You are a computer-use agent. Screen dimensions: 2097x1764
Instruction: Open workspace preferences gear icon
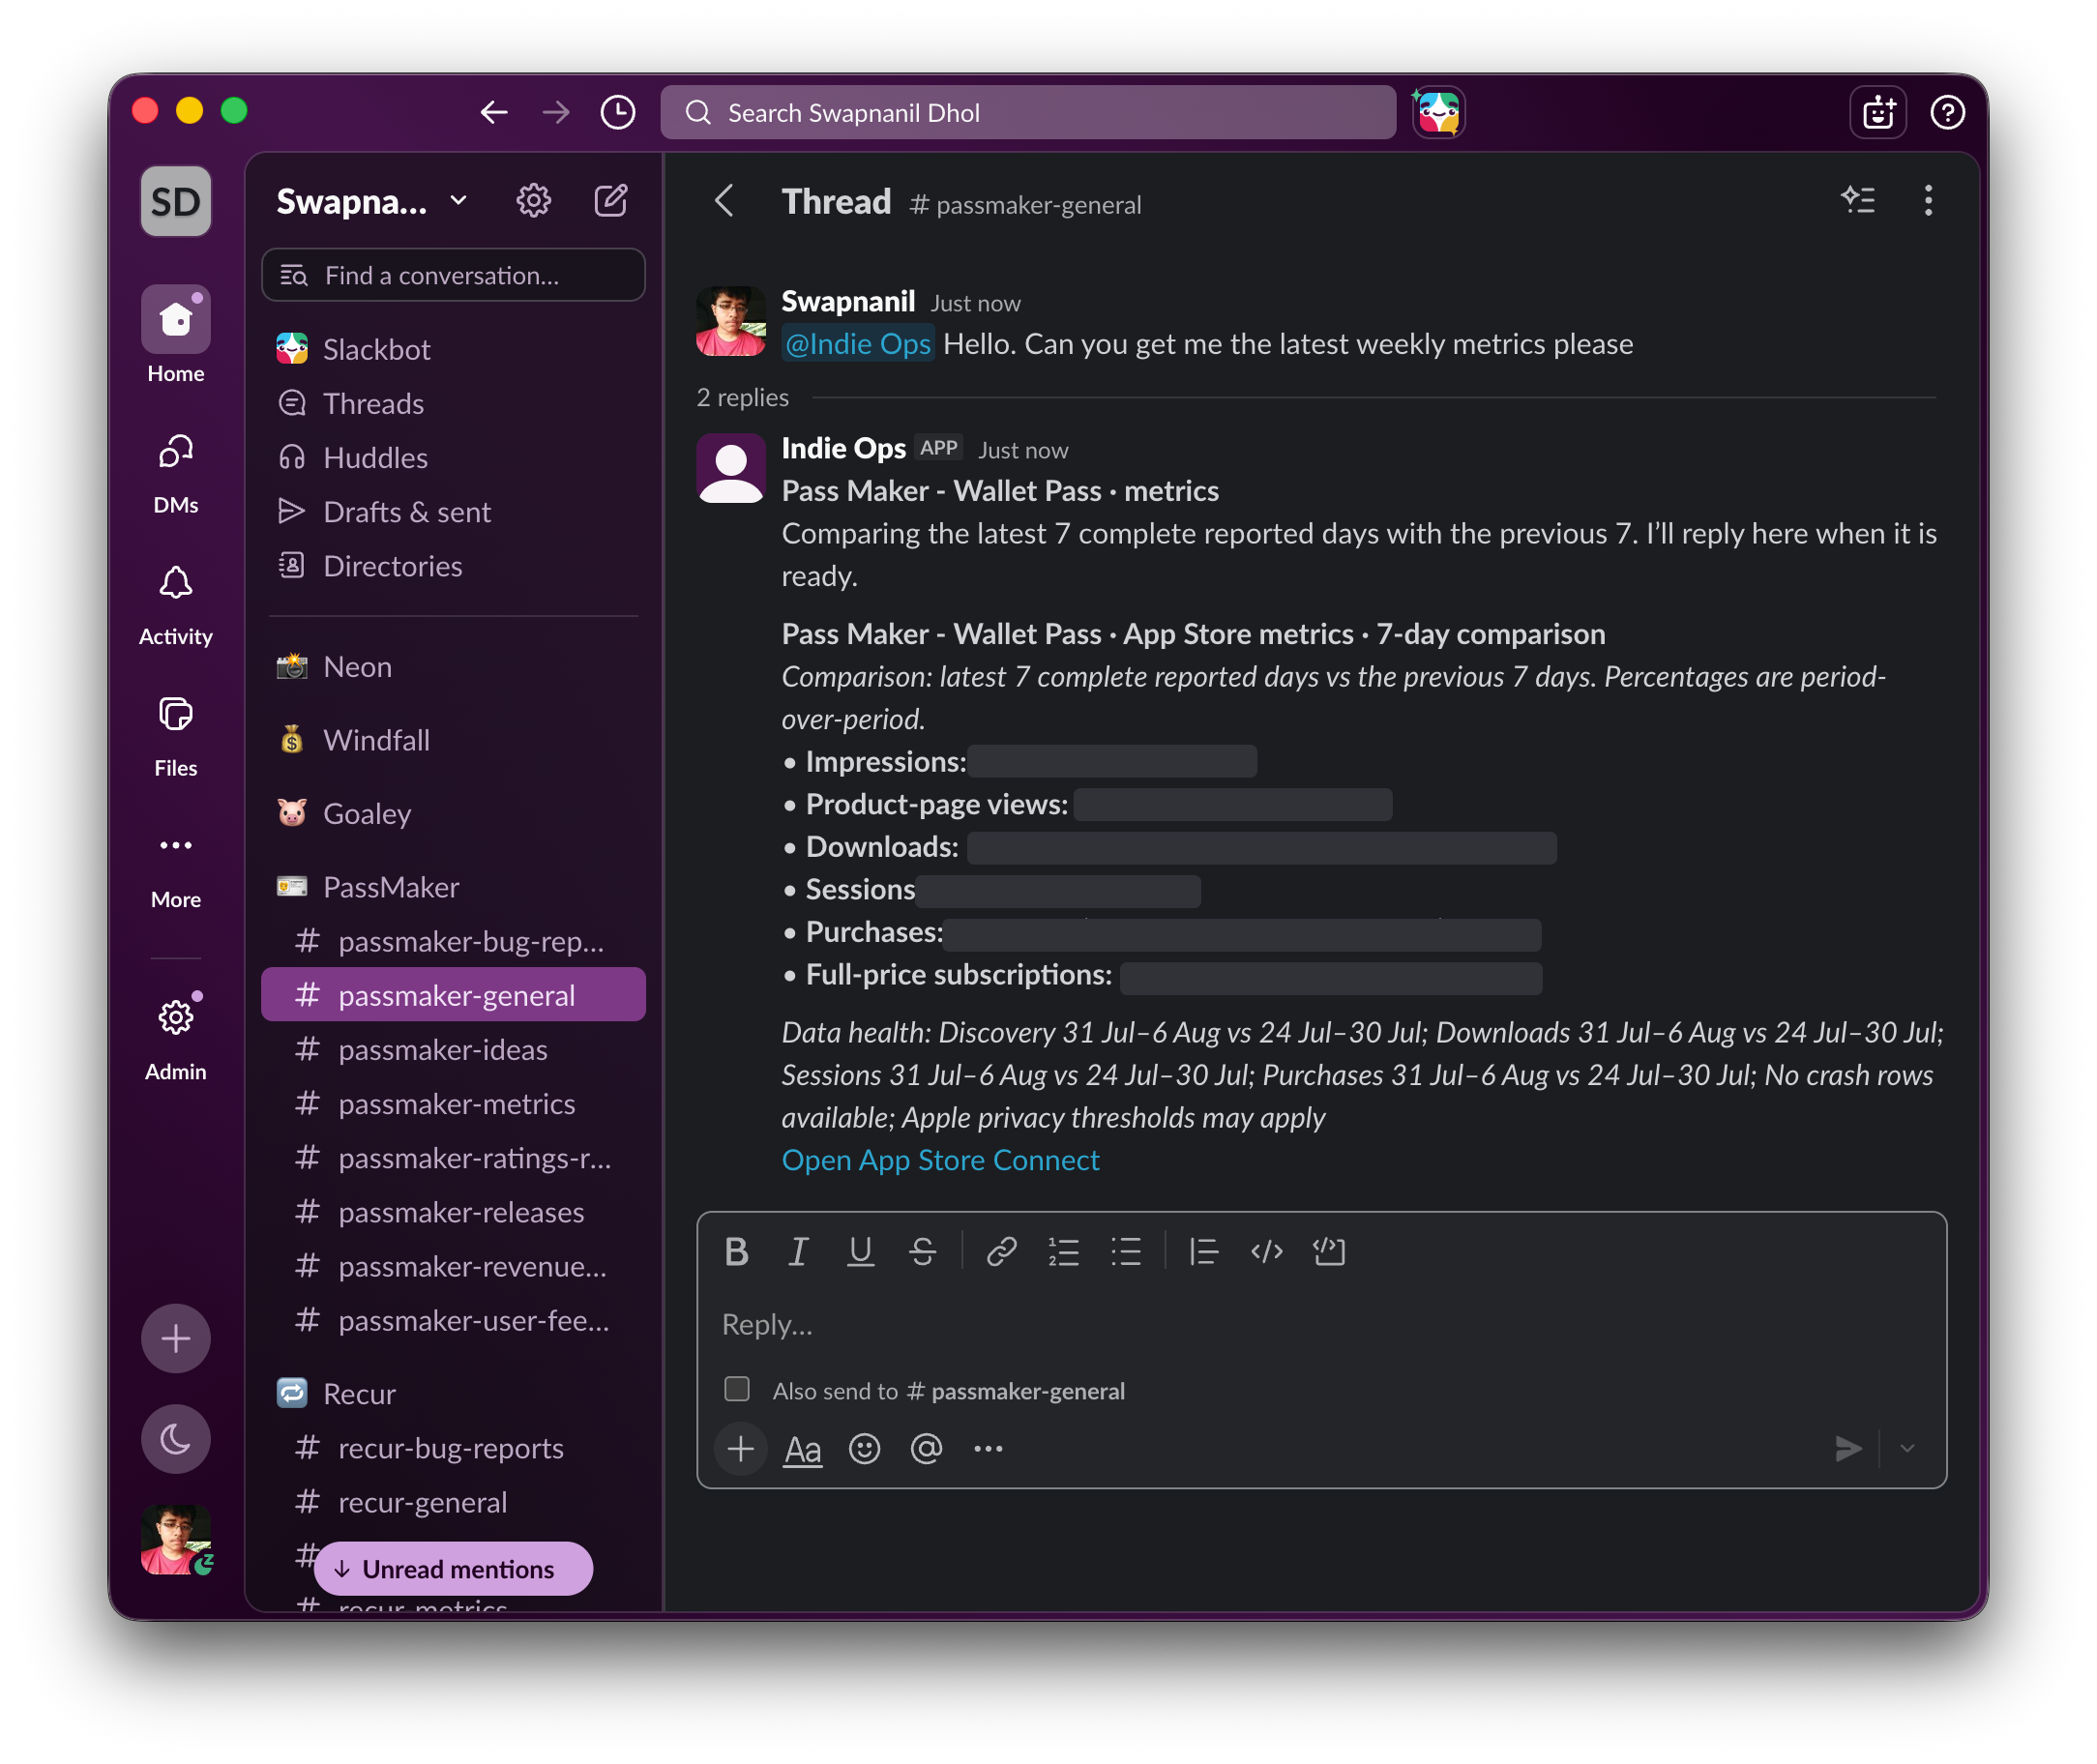coord(533,201)
